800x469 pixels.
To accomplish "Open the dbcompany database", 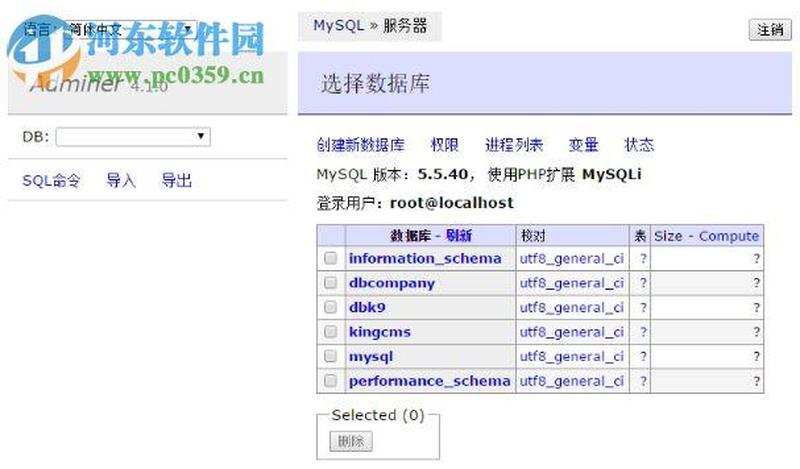I will pos(392,283).
